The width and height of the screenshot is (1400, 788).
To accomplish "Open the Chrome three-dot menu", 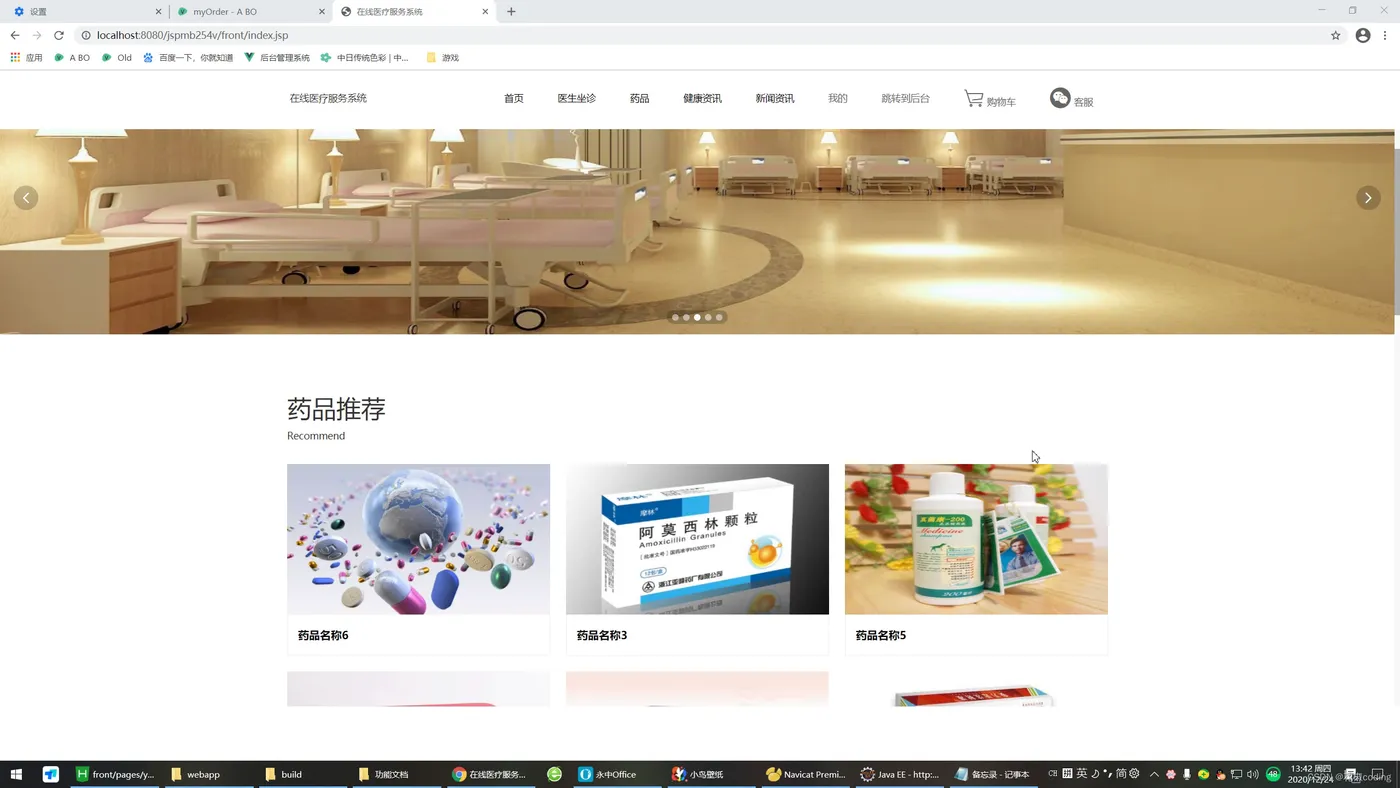I will pyautogui.click(x=1385, y=35).
